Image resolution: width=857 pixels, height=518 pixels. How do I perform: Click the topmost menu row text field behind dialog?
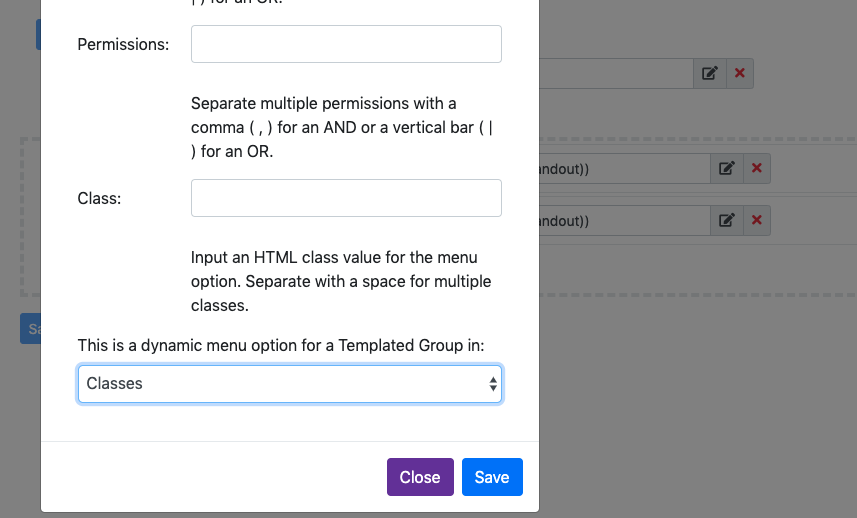pyautogui.click(x=616, y=73)
